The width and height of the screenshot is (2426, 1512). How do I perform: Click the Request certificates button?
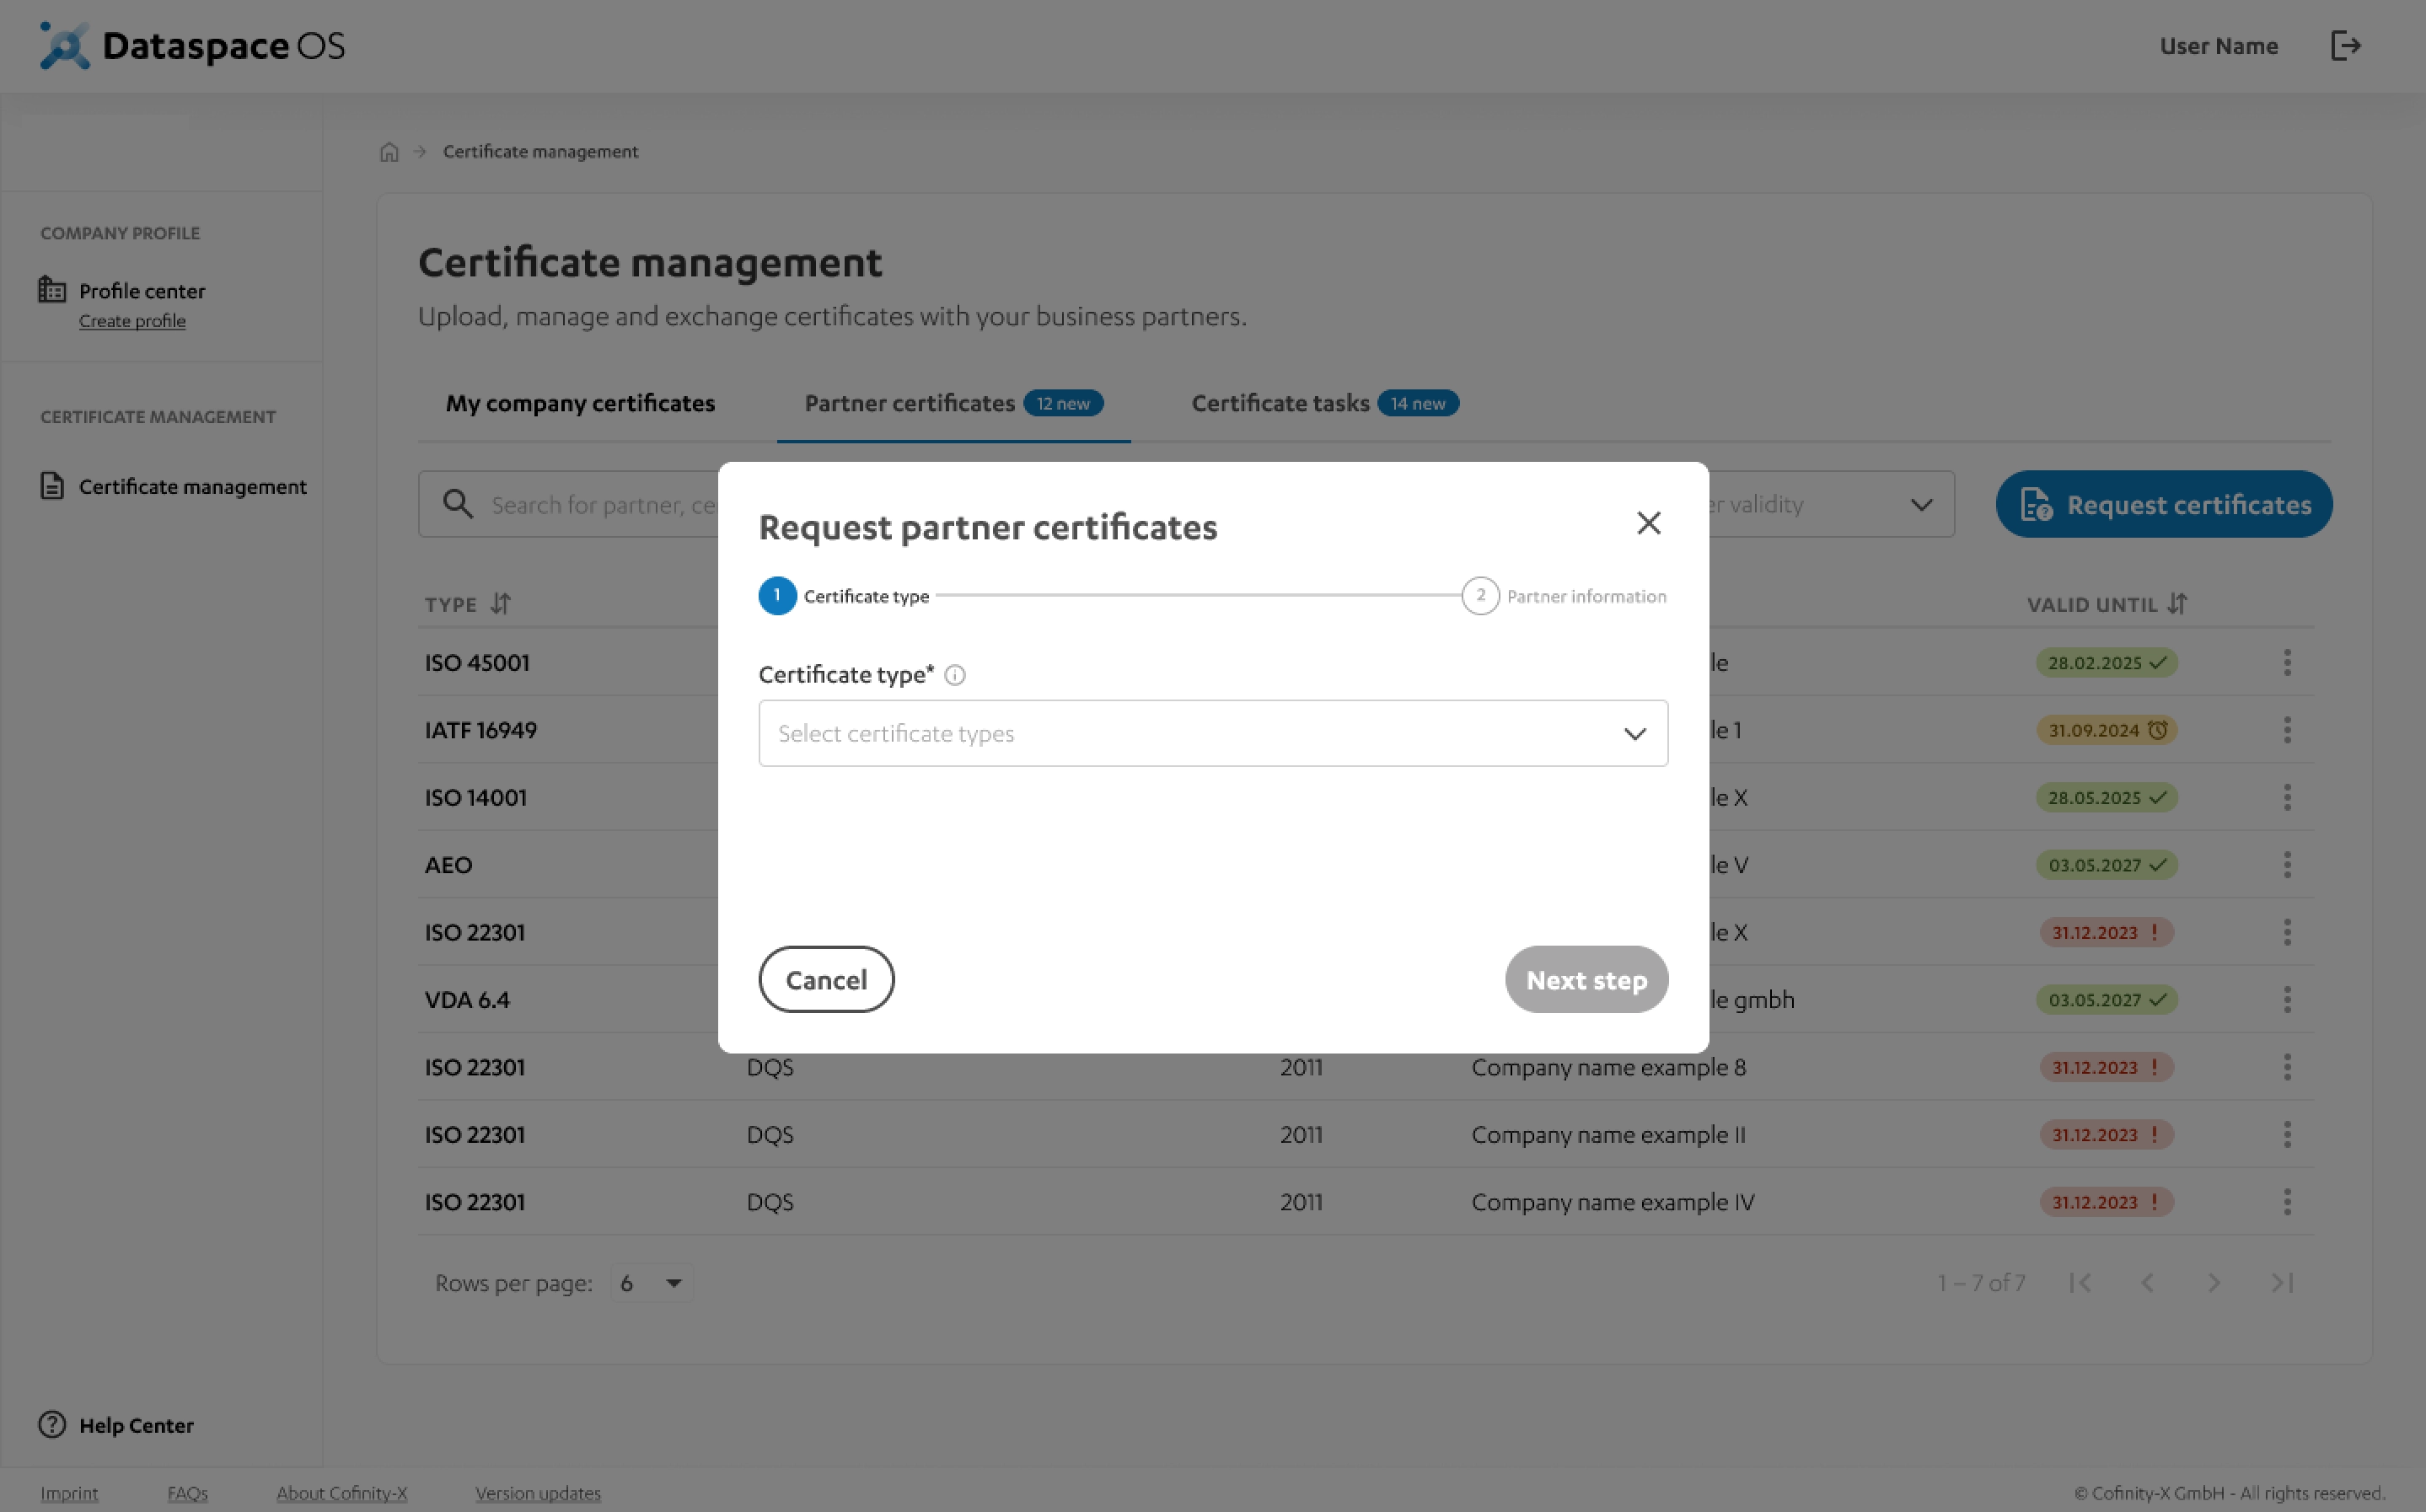click(2163, 505)
